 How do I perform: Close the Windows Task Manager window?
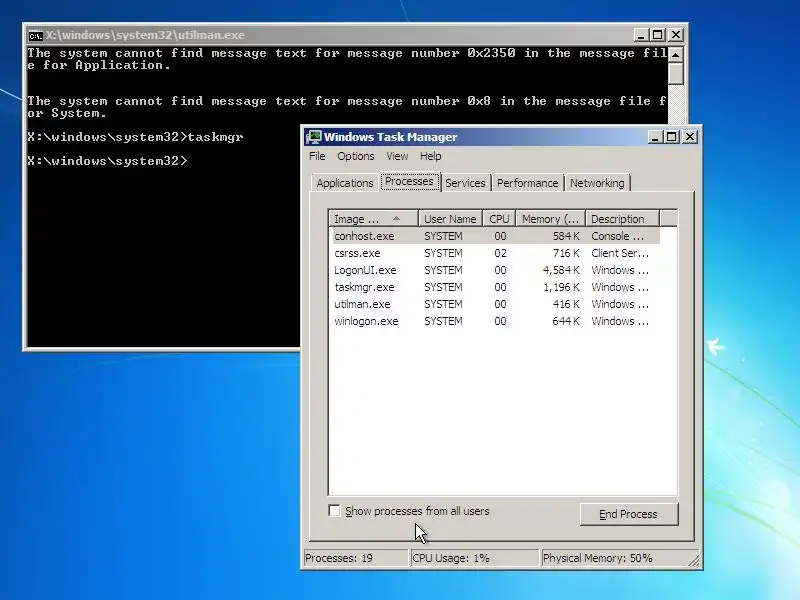pyautogui.click(x=690, y=137)
